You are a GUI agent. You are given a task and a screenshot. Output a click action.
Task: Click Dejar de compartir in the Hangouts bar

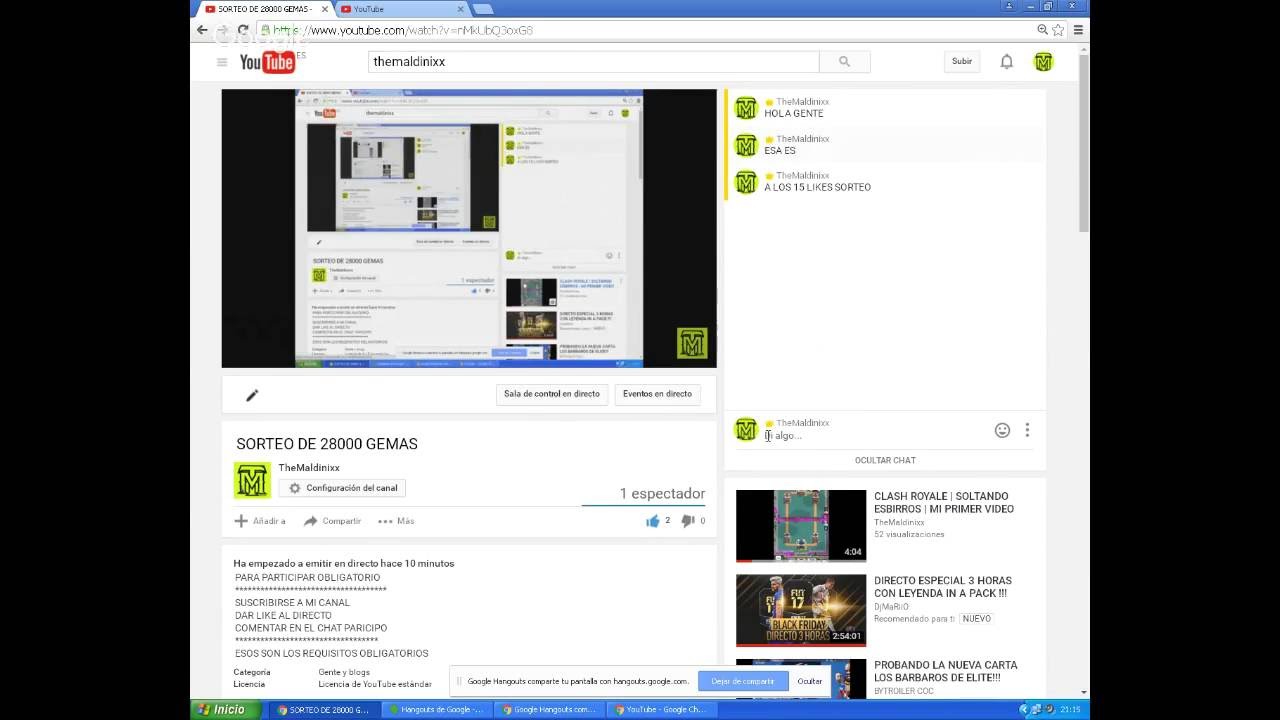[x=743, y=681]
